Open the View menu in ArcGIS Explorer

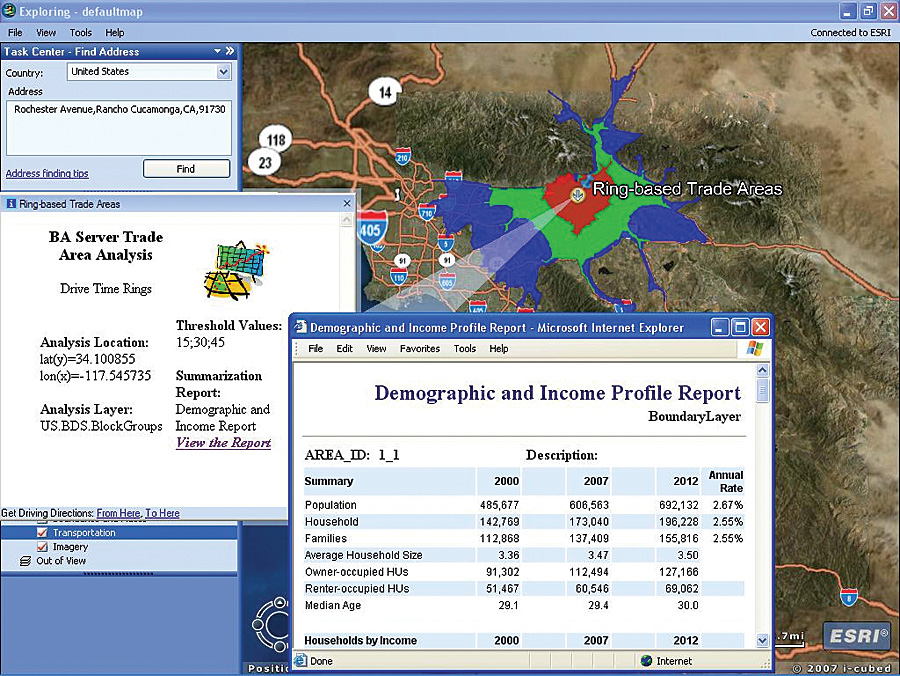(46, 33)
